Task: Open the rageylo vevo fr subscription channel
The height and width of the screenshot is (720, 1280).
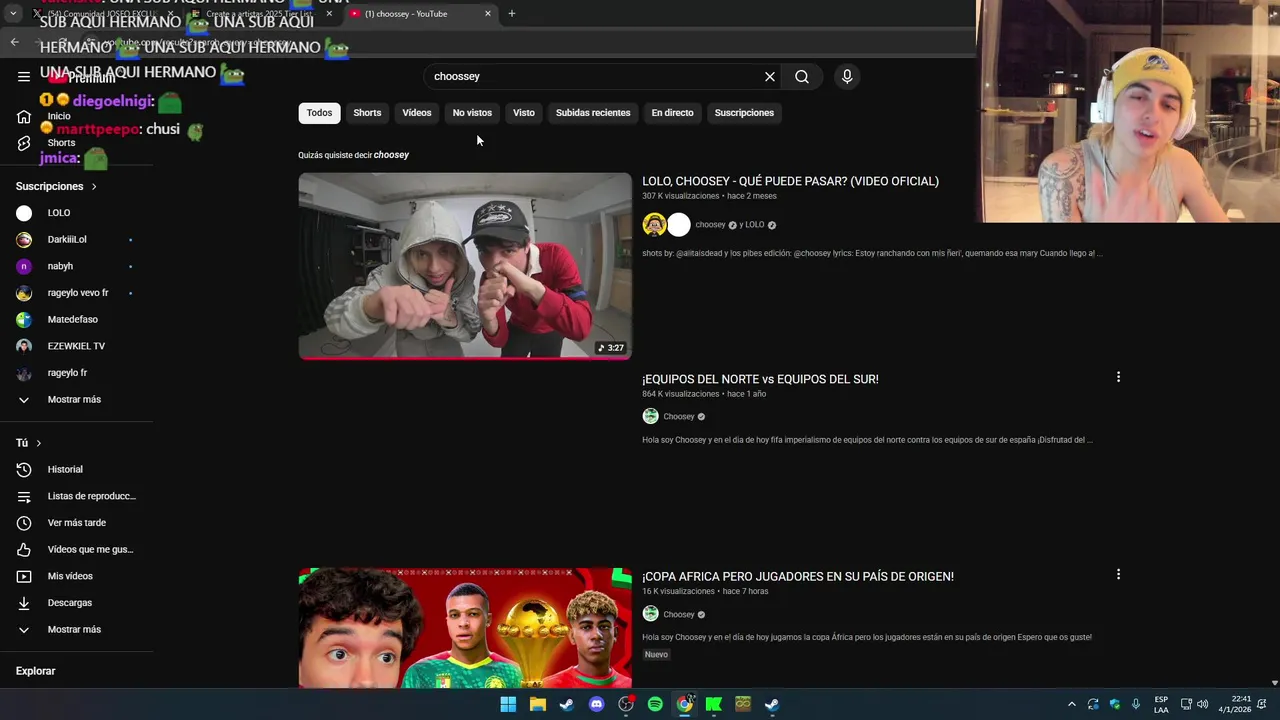Action: point(76,293)
